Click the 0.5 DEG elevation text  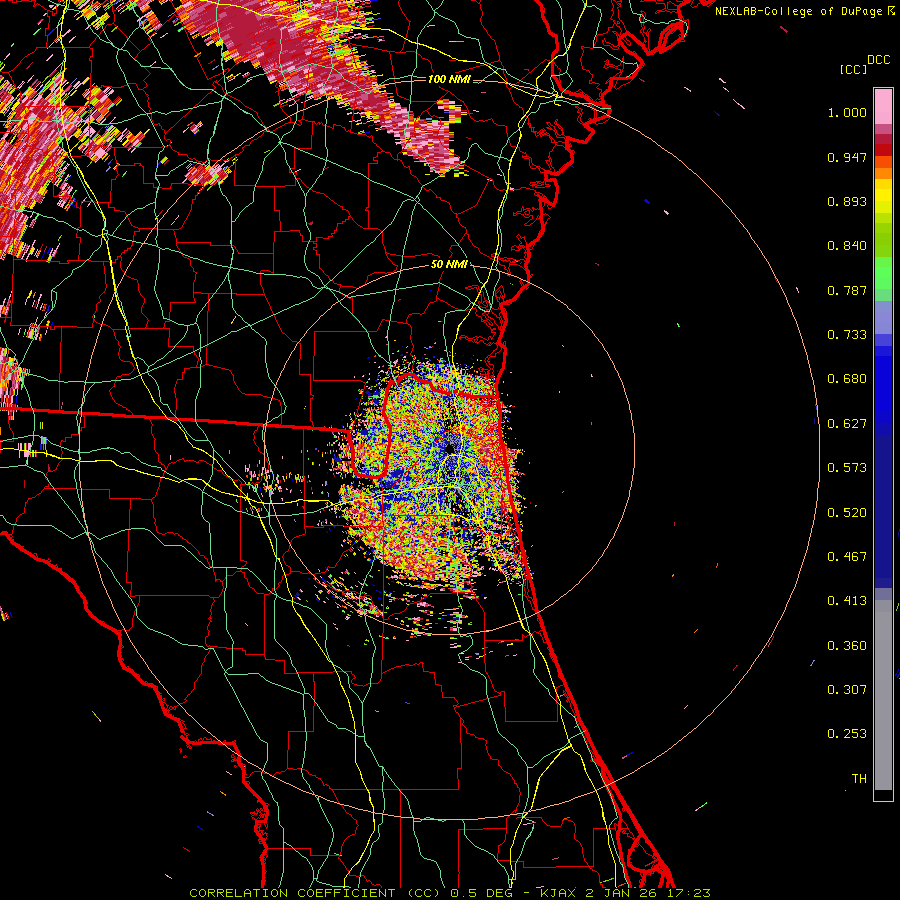click(480, 893)
